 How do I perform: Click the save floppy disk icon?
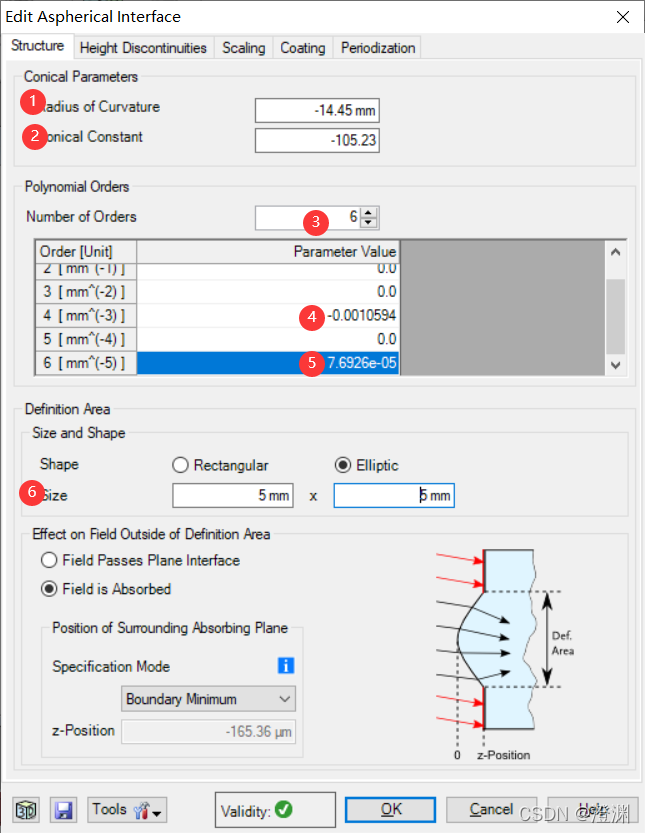[64, 810]
